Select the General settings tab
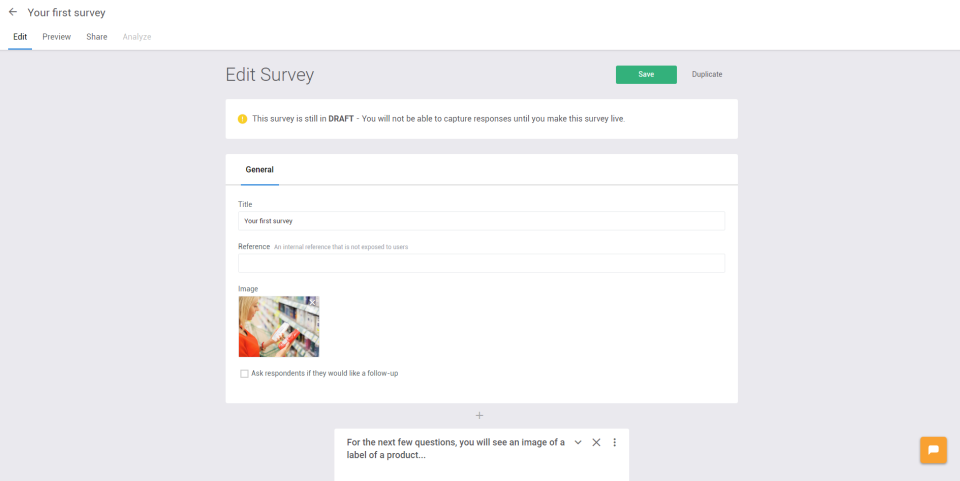960x481 pixels. (x=260, y=170)
